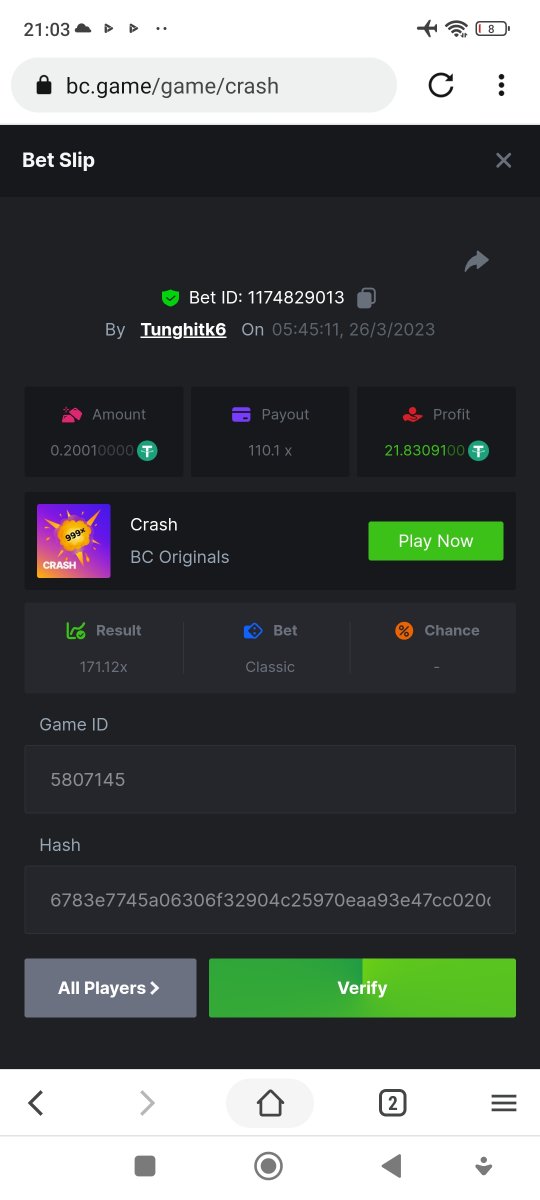Expand All Players list
This screenshot has height=1200, width=540.
110,988
